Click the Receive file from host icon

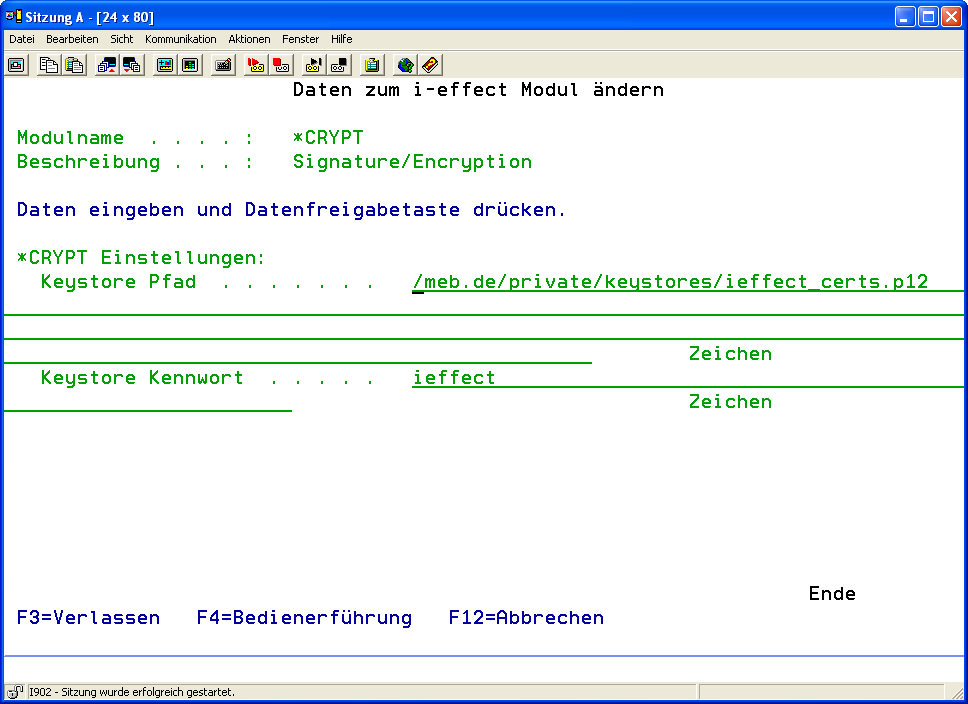132,65
